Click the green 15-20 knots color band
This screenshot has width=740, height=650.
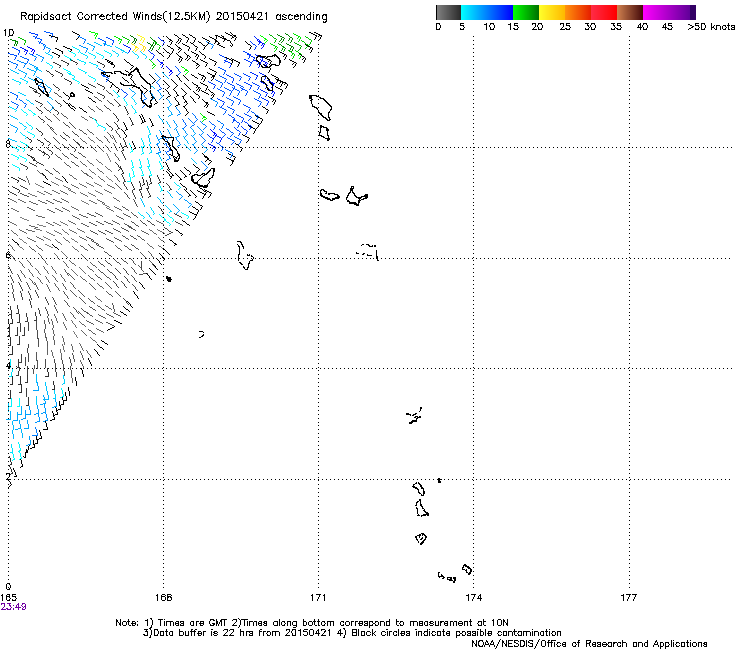coord(526,12)
